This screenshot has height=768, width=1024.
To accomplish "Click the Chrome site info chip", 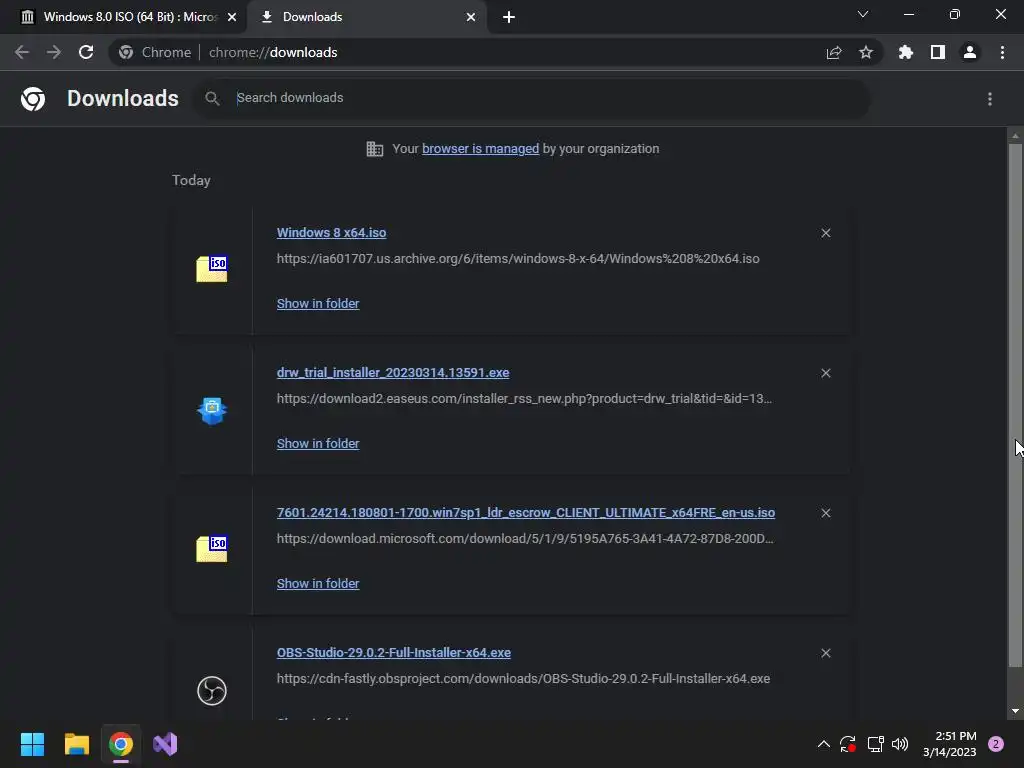I will tap(155, 52).
